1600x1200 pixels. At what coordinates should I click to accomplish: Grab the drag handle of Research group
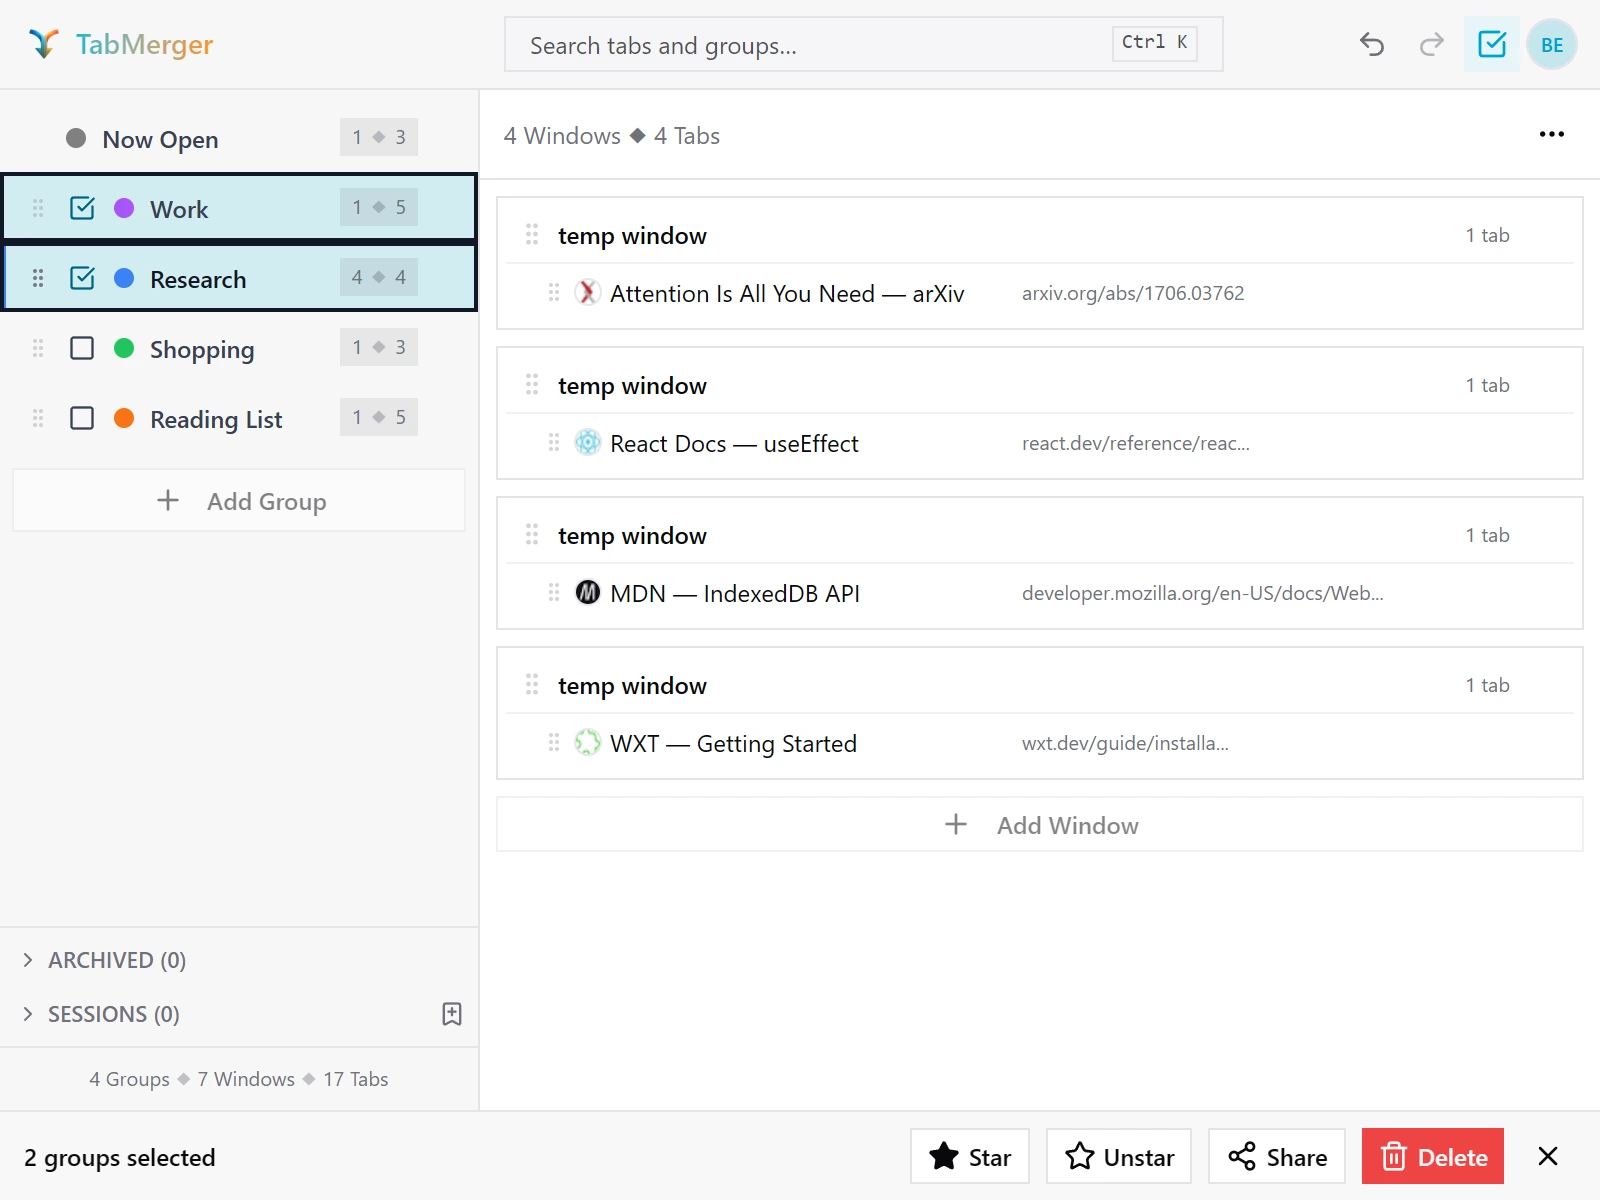[38, 278]
